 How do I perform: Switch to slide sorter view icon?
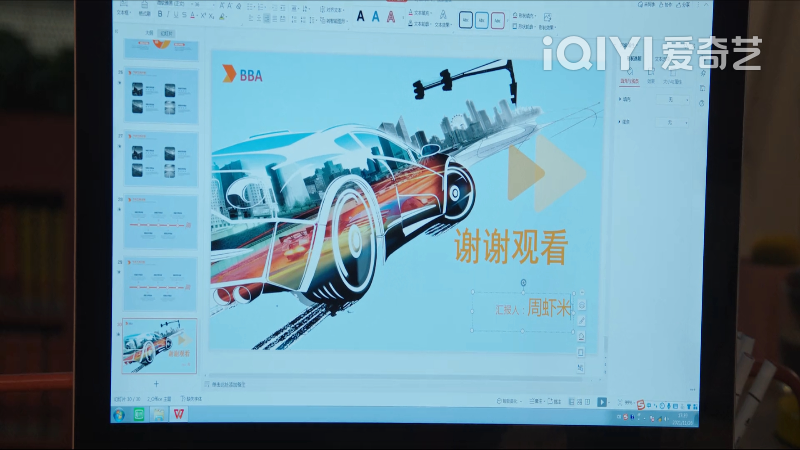pyautogui.click(x=580, y=402)
